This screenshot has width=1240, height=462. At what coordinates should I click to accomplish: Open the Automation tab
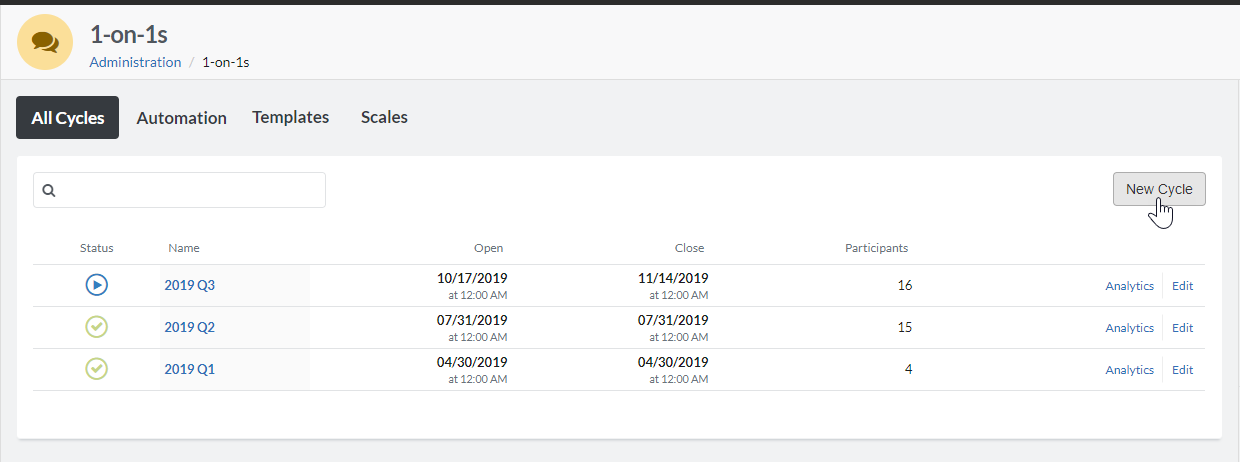coord(181,118)
